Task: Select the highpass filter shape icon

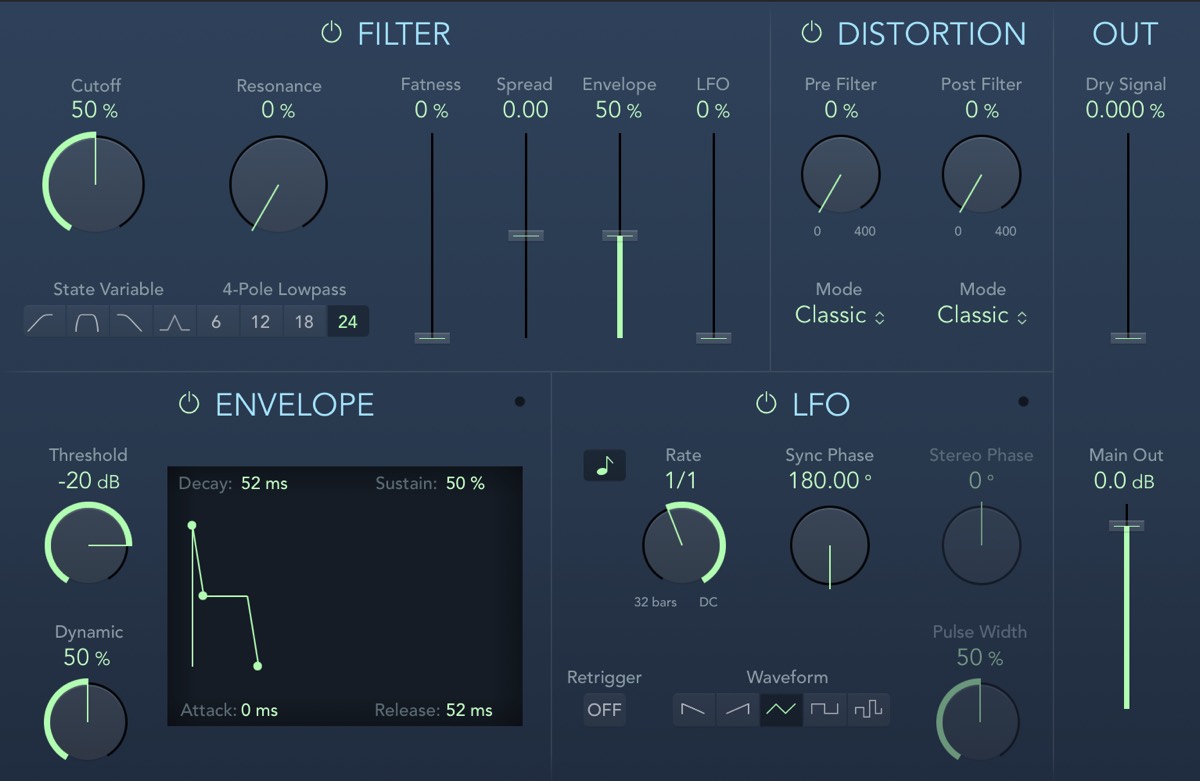Action: pyautogui.click(x=44, y=322)
